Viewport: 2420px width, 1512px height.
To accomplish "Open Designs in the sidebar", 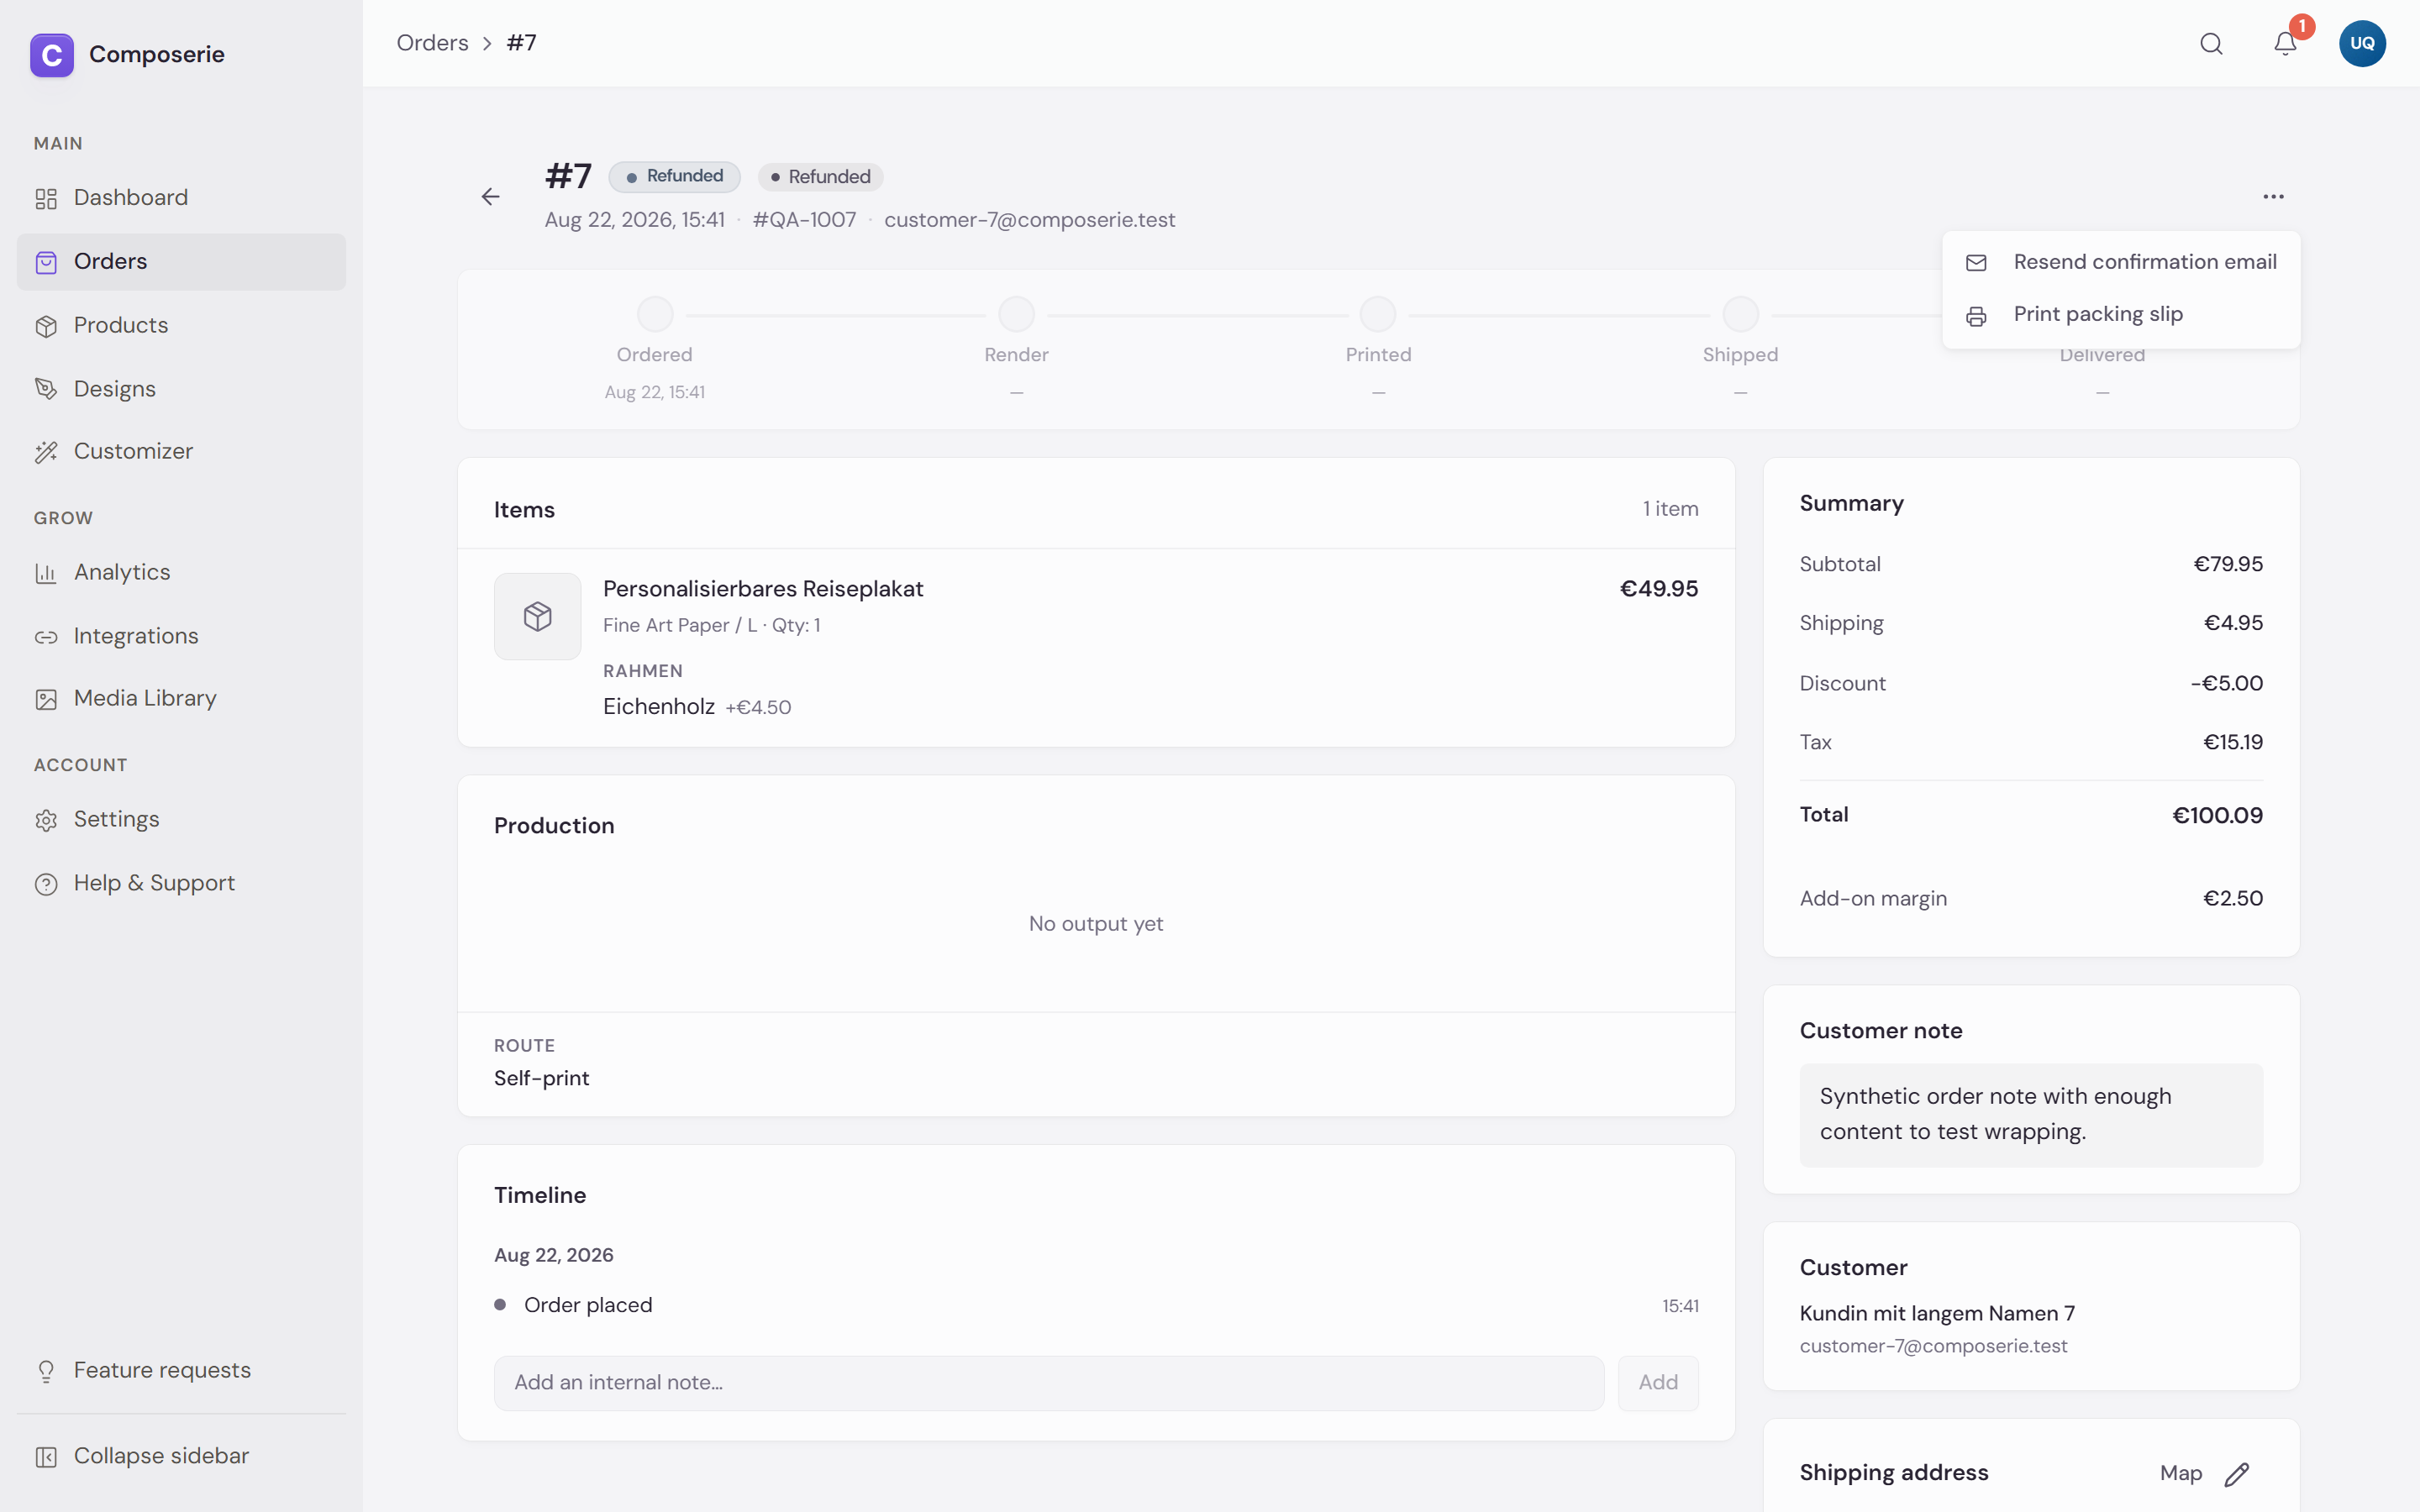I will (x=181, y=389).
